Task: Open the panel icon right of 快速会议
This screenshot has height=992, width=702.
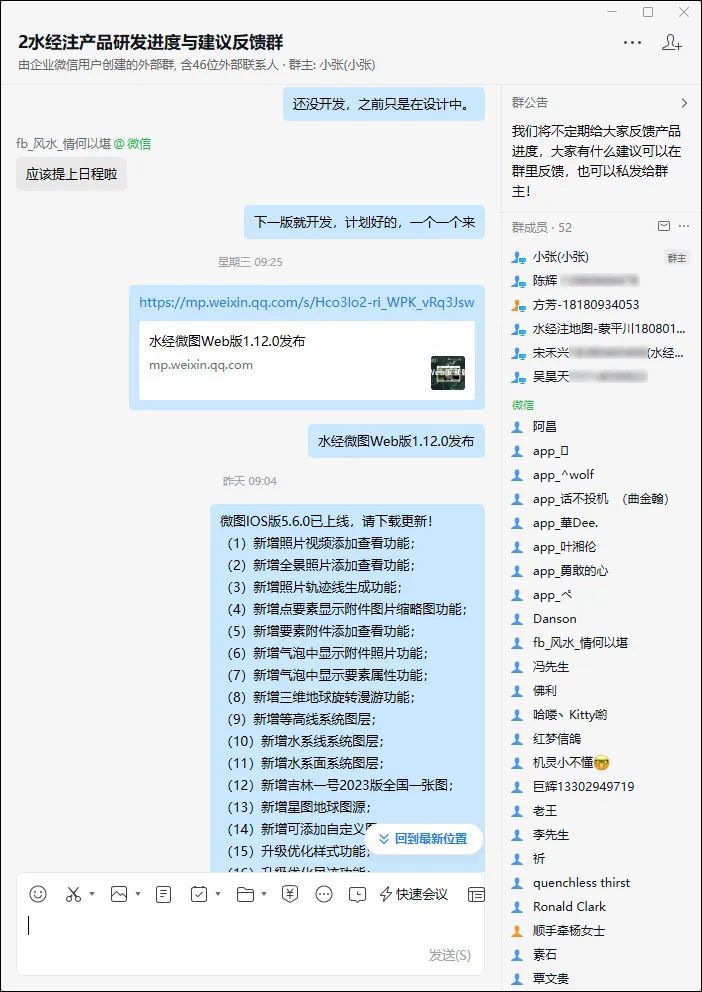Action: (476, 894)
